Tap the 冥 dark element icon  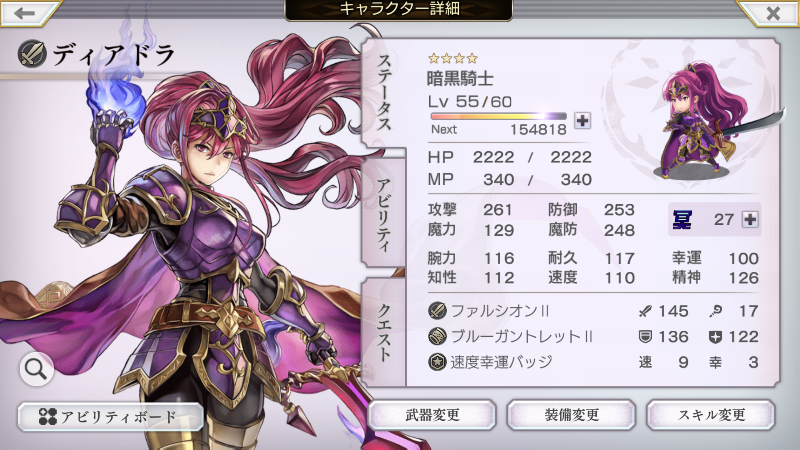click(682, 220)
